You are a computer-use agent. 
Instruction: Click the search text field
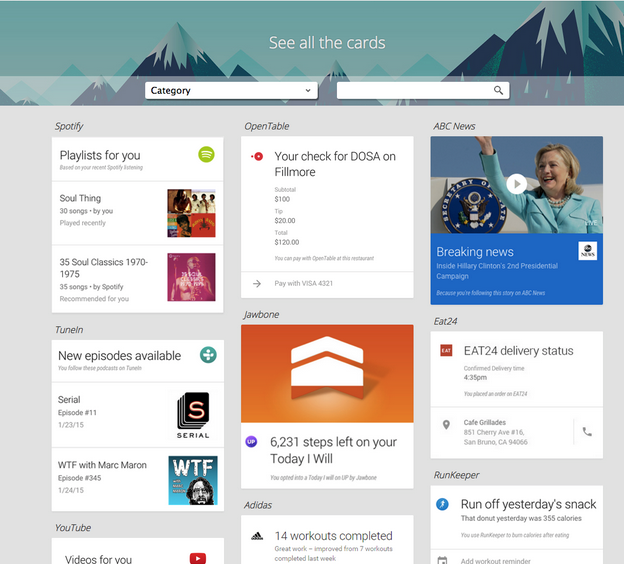423,90
